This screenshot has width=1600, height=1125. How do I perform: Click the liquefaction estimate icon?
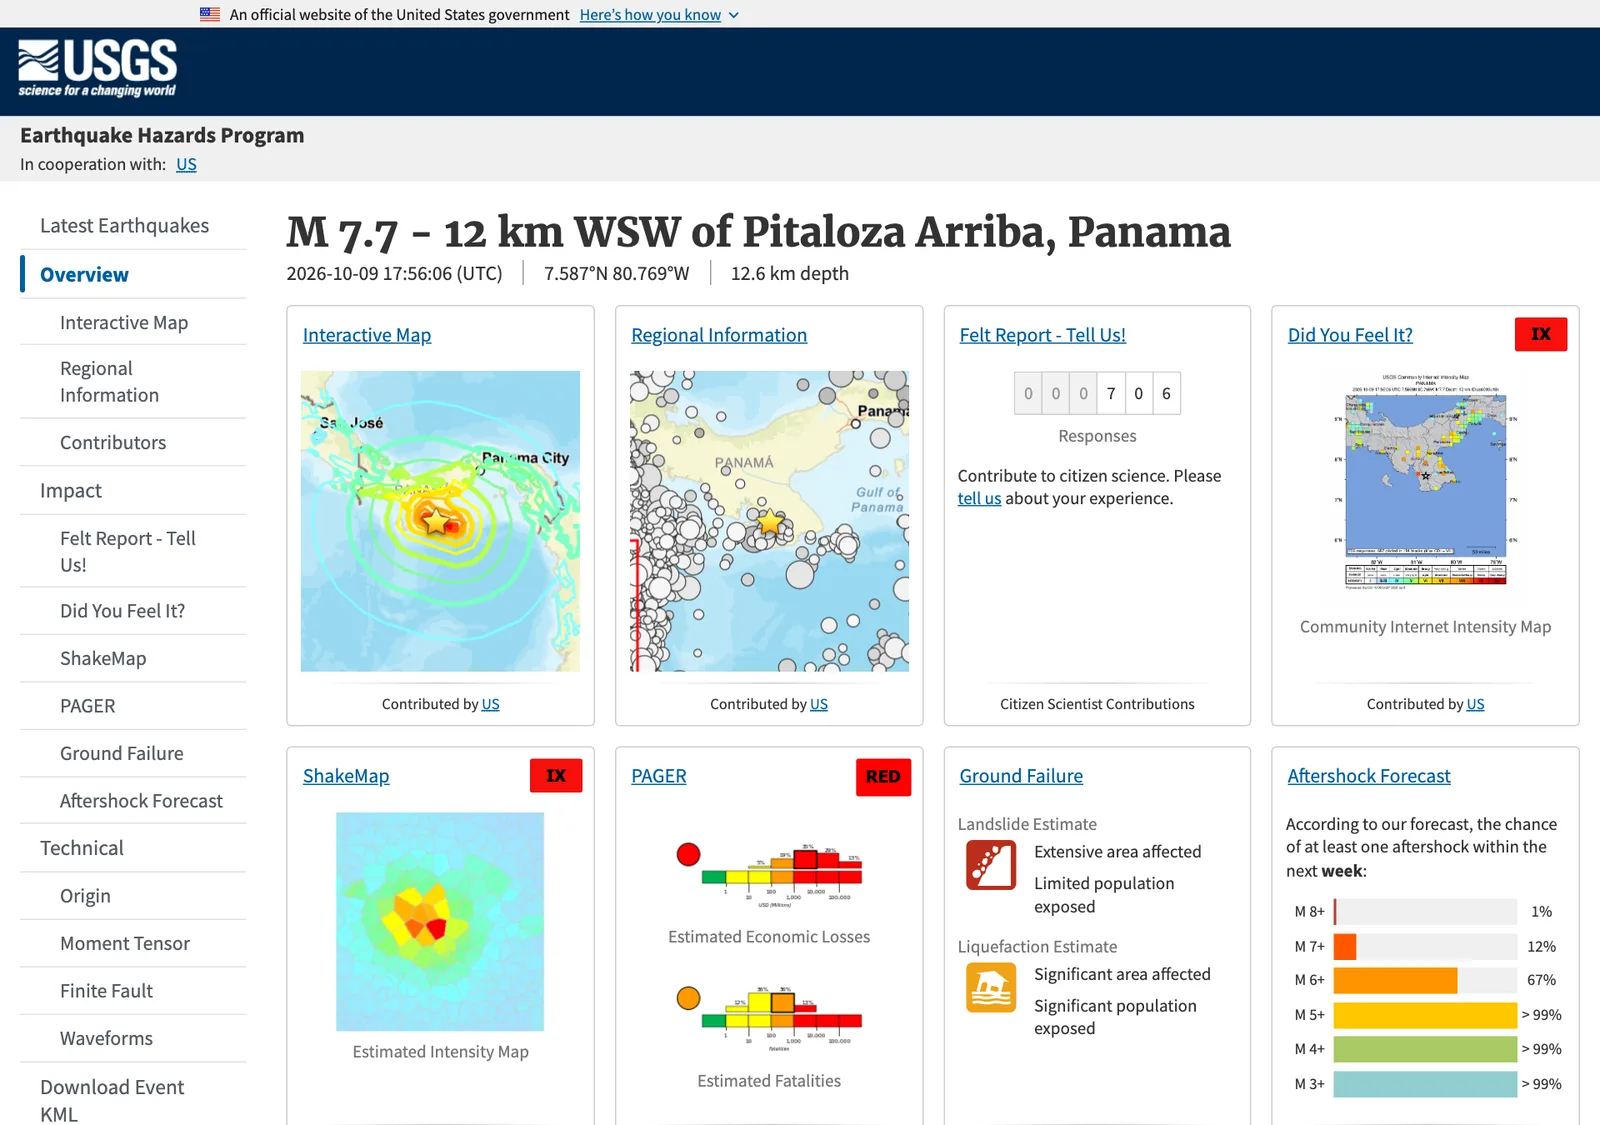(991, 987)
